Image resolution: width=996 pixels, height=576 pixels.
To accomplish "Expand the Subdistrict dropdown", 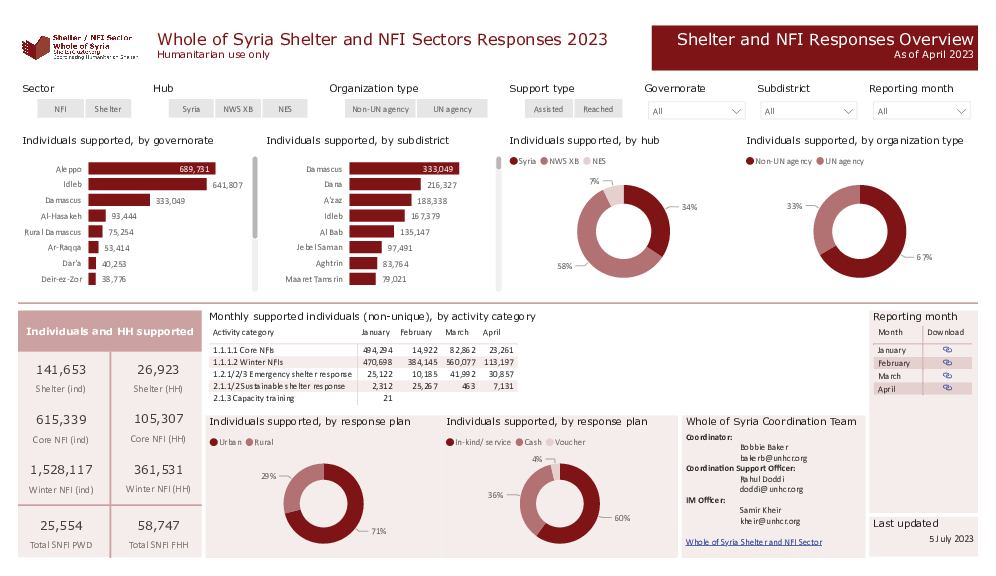I will coord(807,111).
